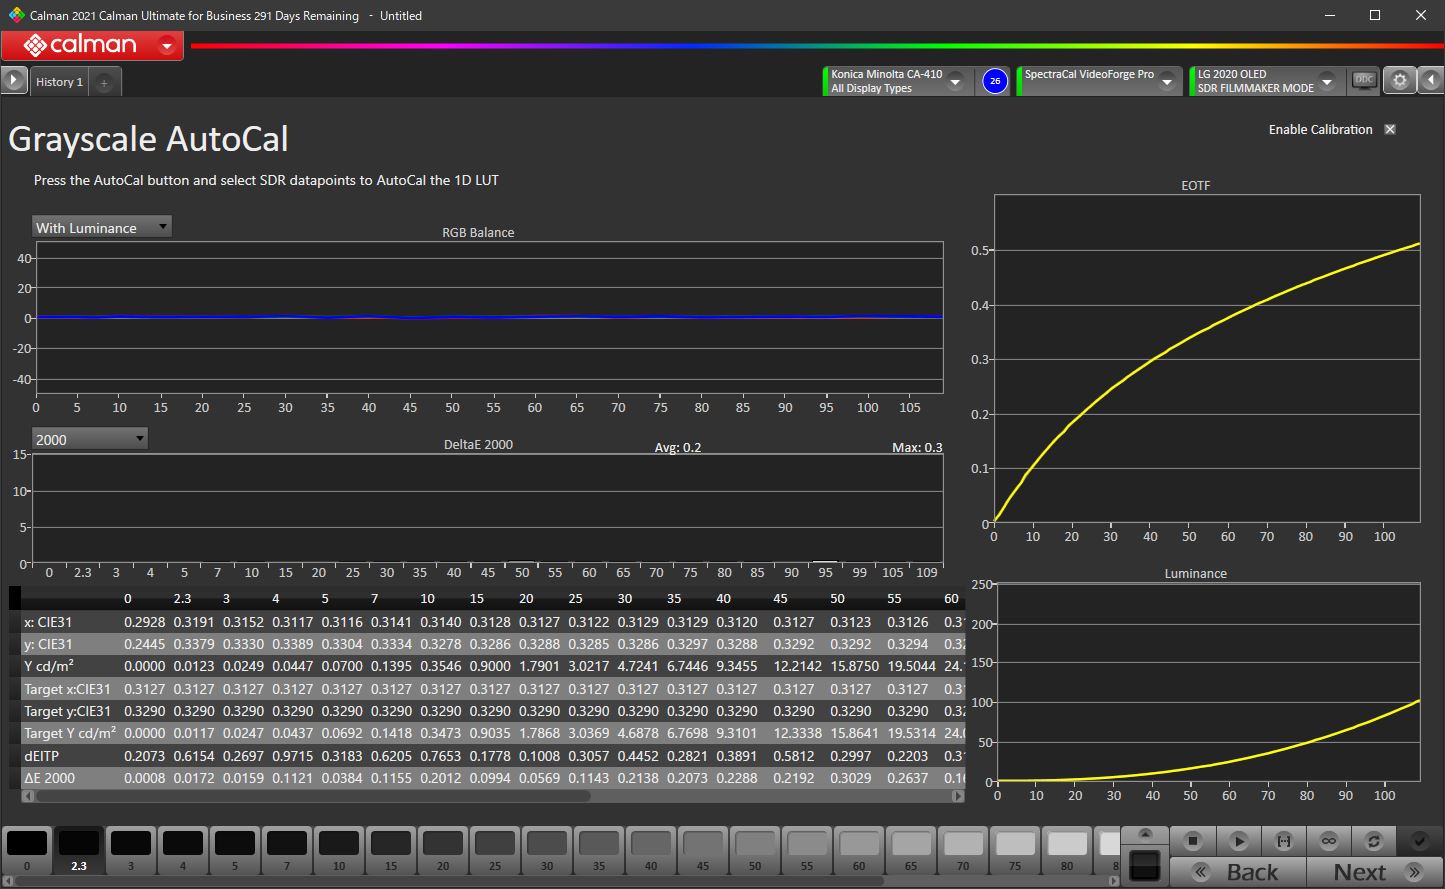Click the read series bracket icon

click(1284, 841)
